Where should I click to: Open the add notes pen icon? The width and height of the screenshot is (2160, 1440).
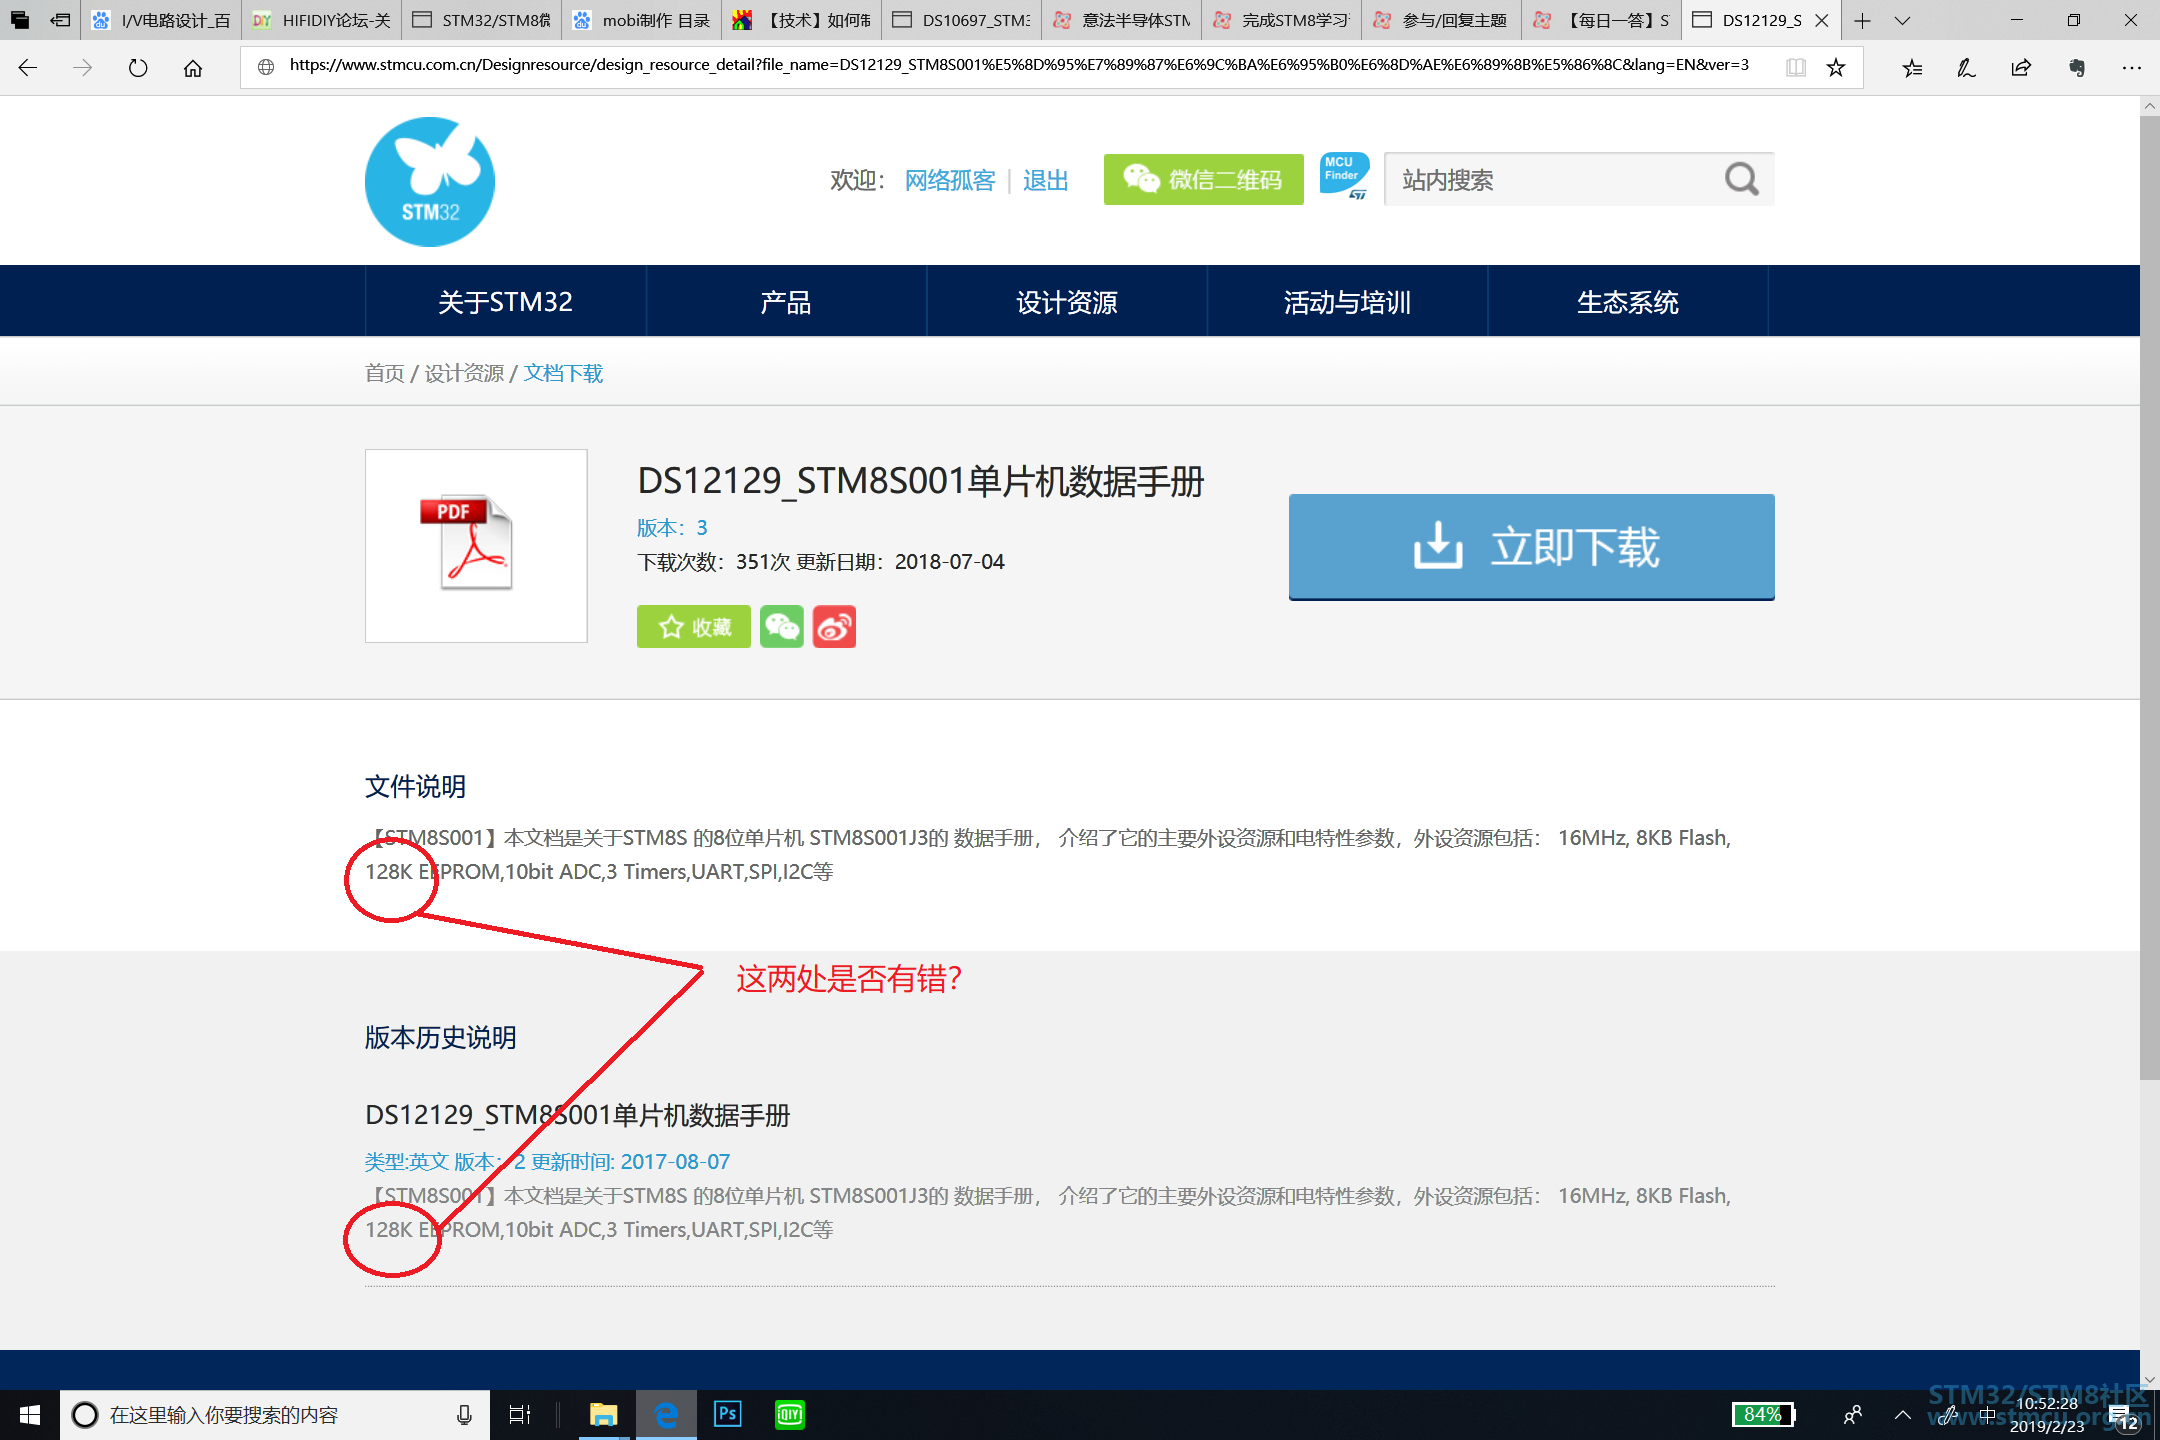coord(1966,67)
